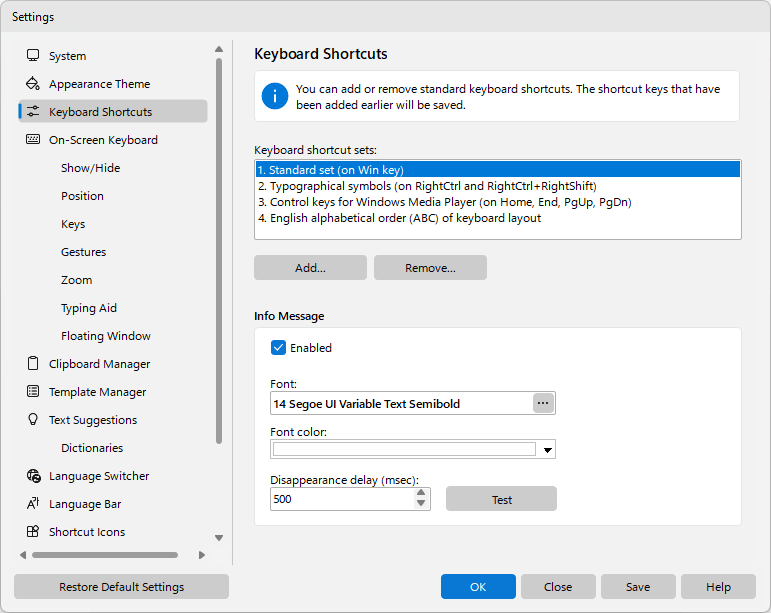
Task: Open the Font color dropdown arrow
Action: [547, 450]
